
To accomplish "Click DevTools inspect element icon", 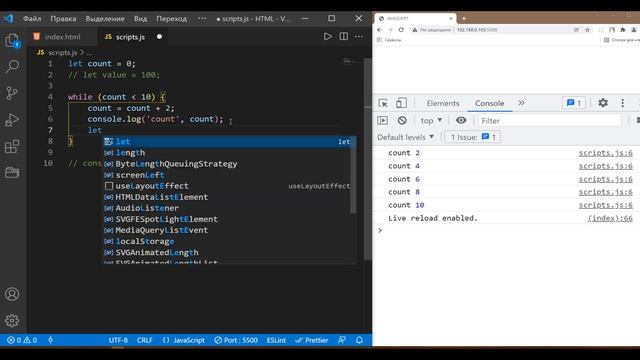I will click(x=383, y=103).
